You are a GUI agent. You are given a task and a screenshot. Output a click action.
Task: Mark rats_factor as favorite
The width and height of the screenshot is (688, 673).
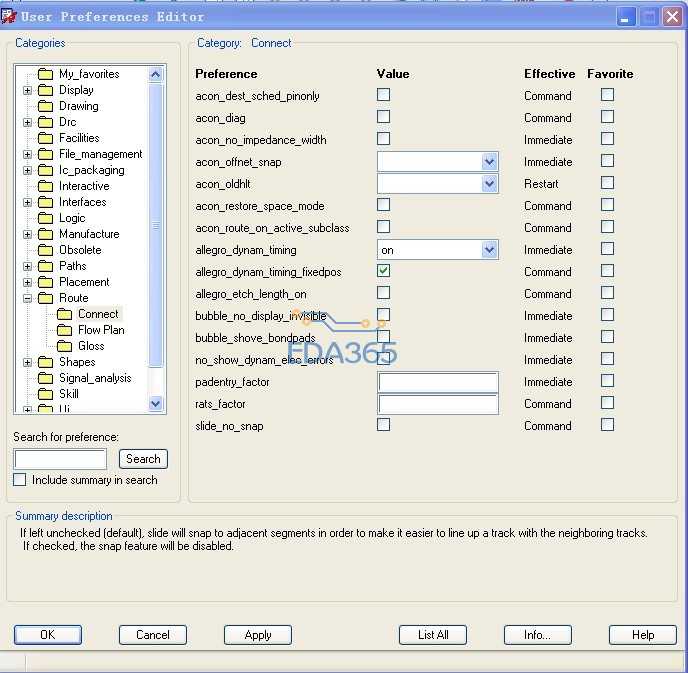pyautogui.click(x=607, y=403)
